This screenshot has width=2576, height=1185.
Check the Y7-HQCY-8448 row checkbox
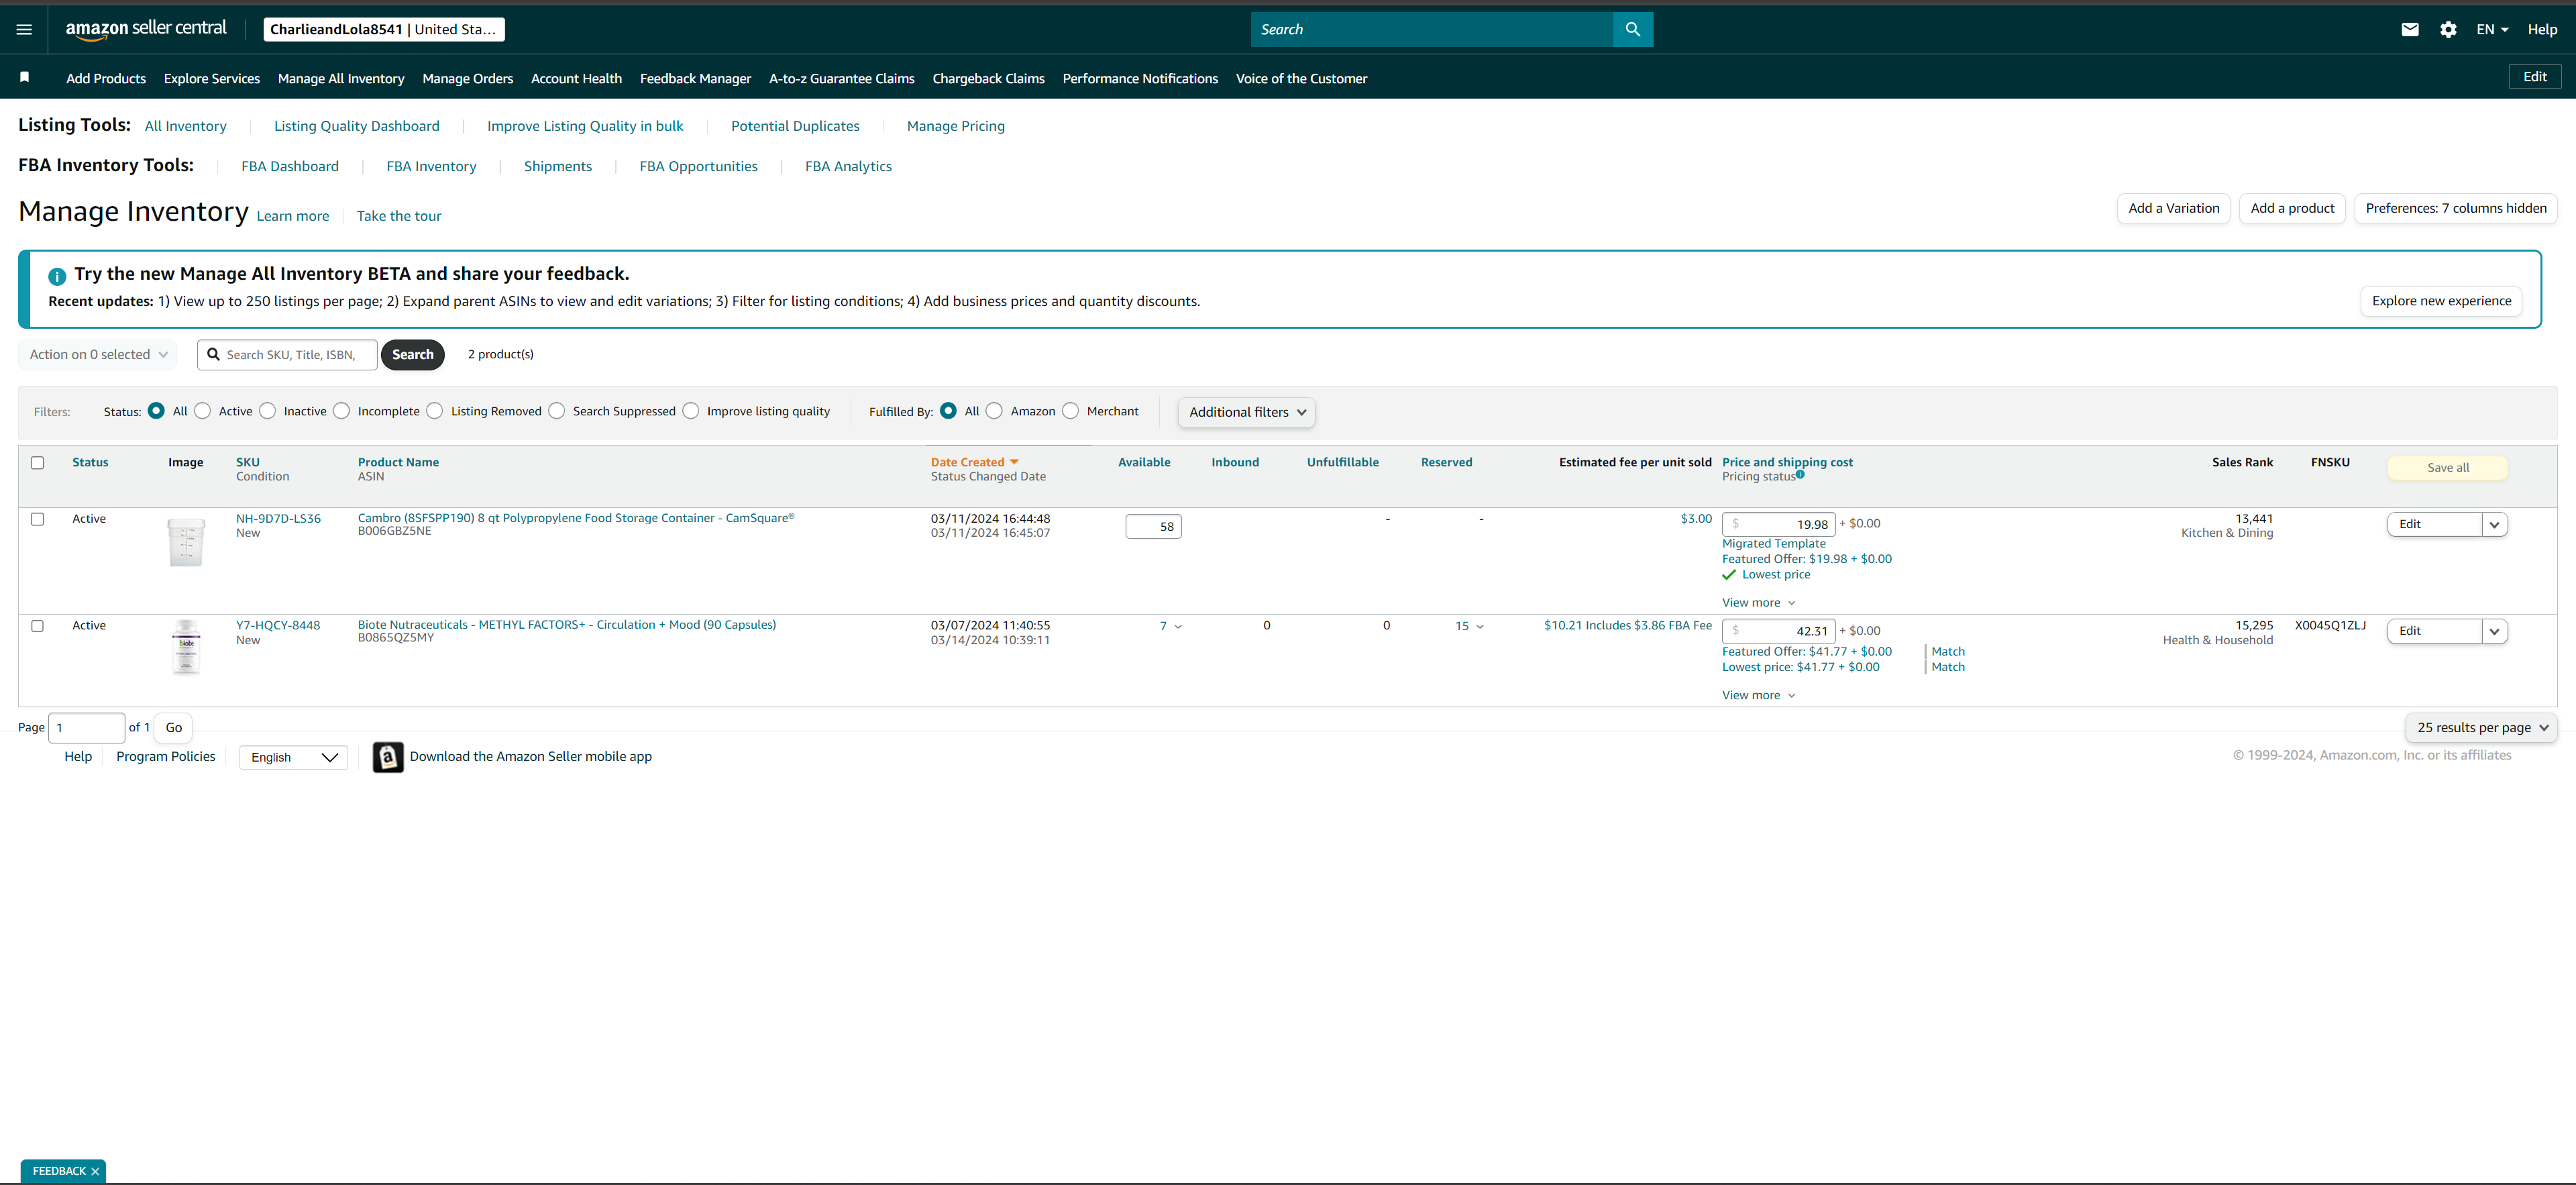coord(37,626)
